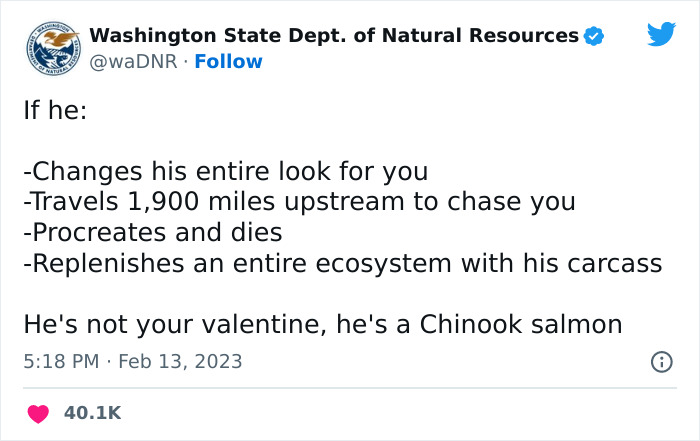This screenshot has height=441, width=700.
Task: Like the tweet with the heart icon
Action: pyautogui.click(x=38, y=412)
